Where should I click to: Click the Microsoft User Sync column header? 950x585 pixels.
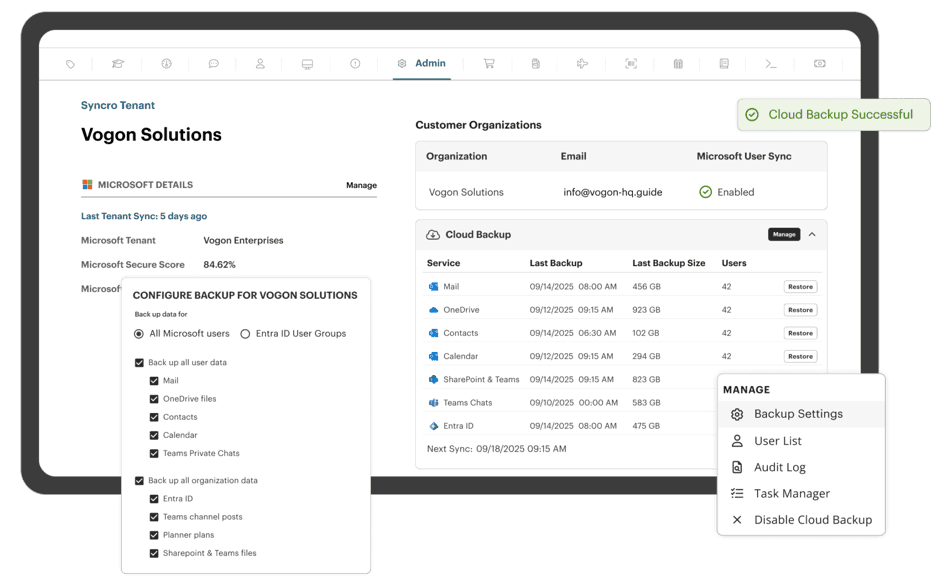click(744, 156)
